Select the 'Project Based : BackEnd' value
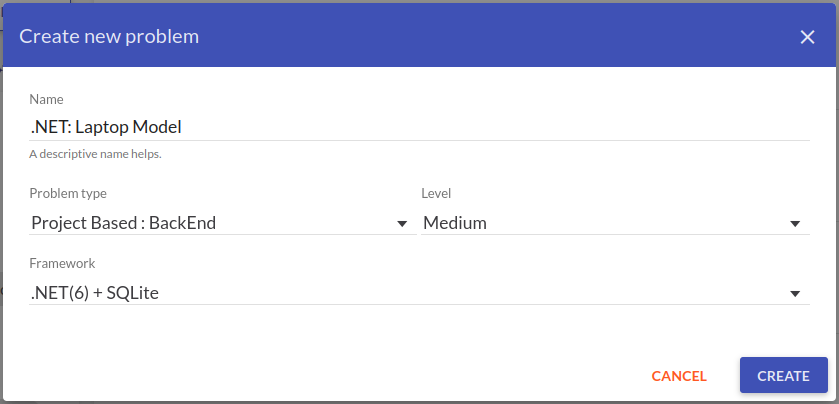This screenshot has width=839, height=404. click(x=124, y=223)
